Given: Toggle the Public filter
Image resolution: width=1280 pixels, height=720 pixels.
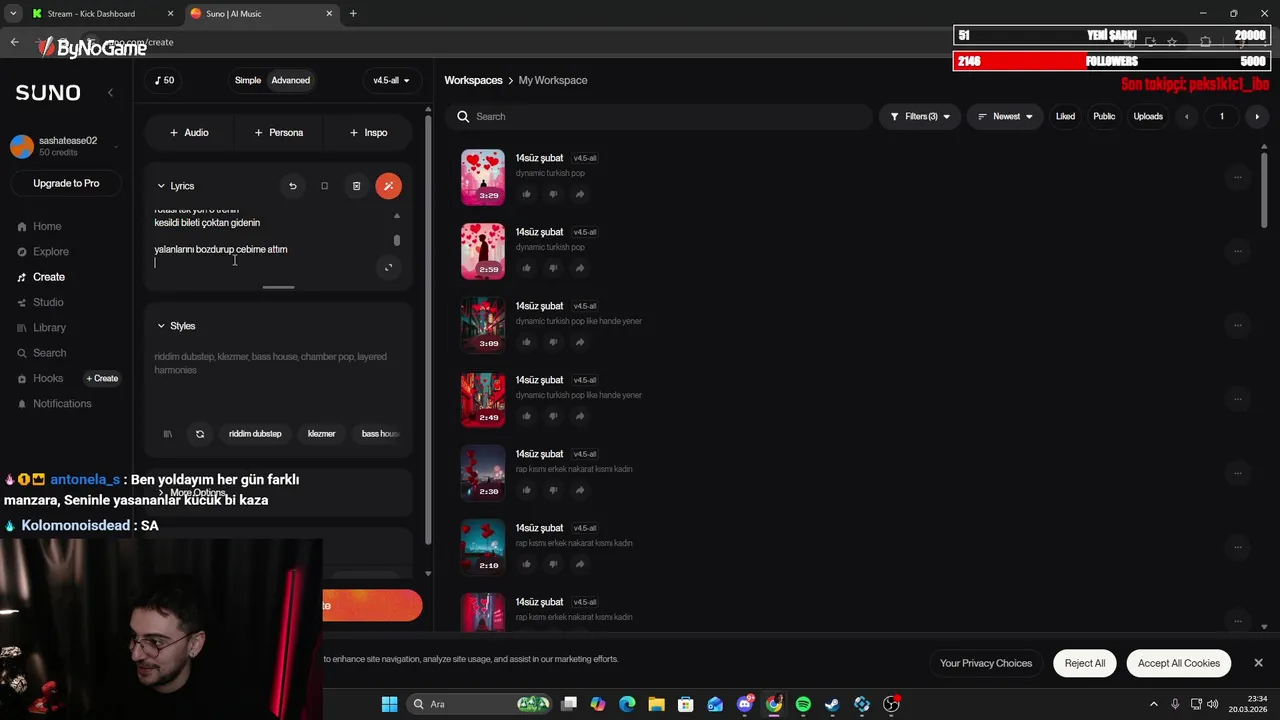Looking at the screenshot, I should pos(1104,117).
